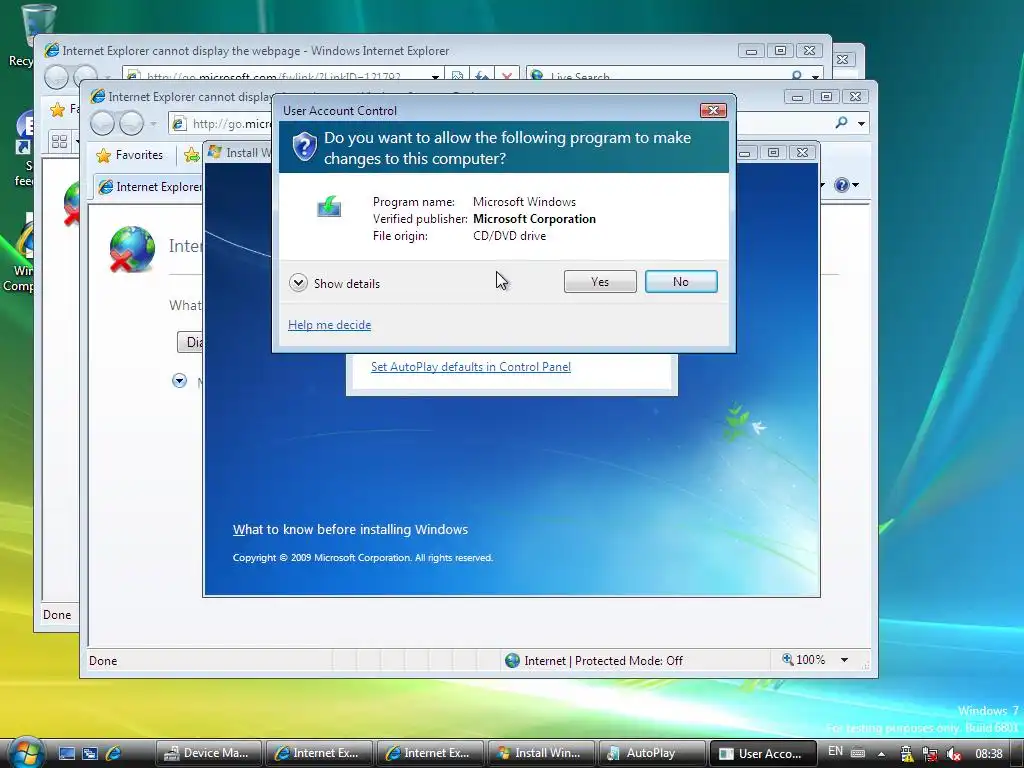Open address dropdown in rear IE window
This screenshot has height=768, width=1024.
tap(435, 77)
